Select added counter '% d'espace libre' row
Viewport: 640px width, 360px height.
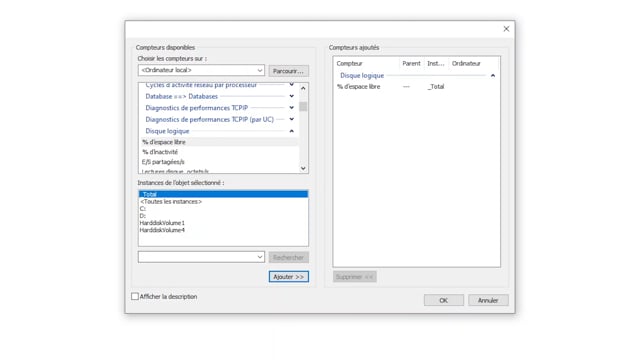[x=416, y=87]
